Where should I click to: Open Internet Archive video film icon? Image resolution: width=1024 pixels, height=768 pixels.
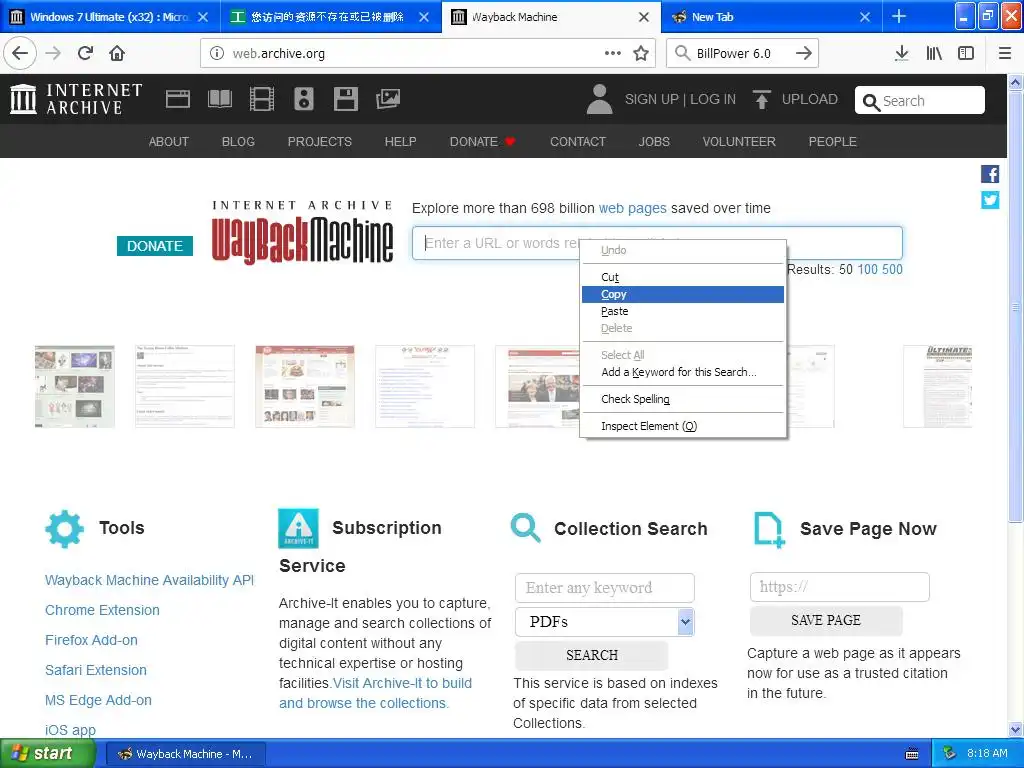coord(262,99)
